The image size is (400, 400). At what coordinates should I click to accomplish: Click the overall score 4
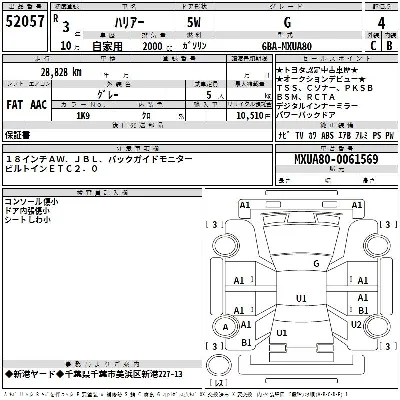pos(381,23)
